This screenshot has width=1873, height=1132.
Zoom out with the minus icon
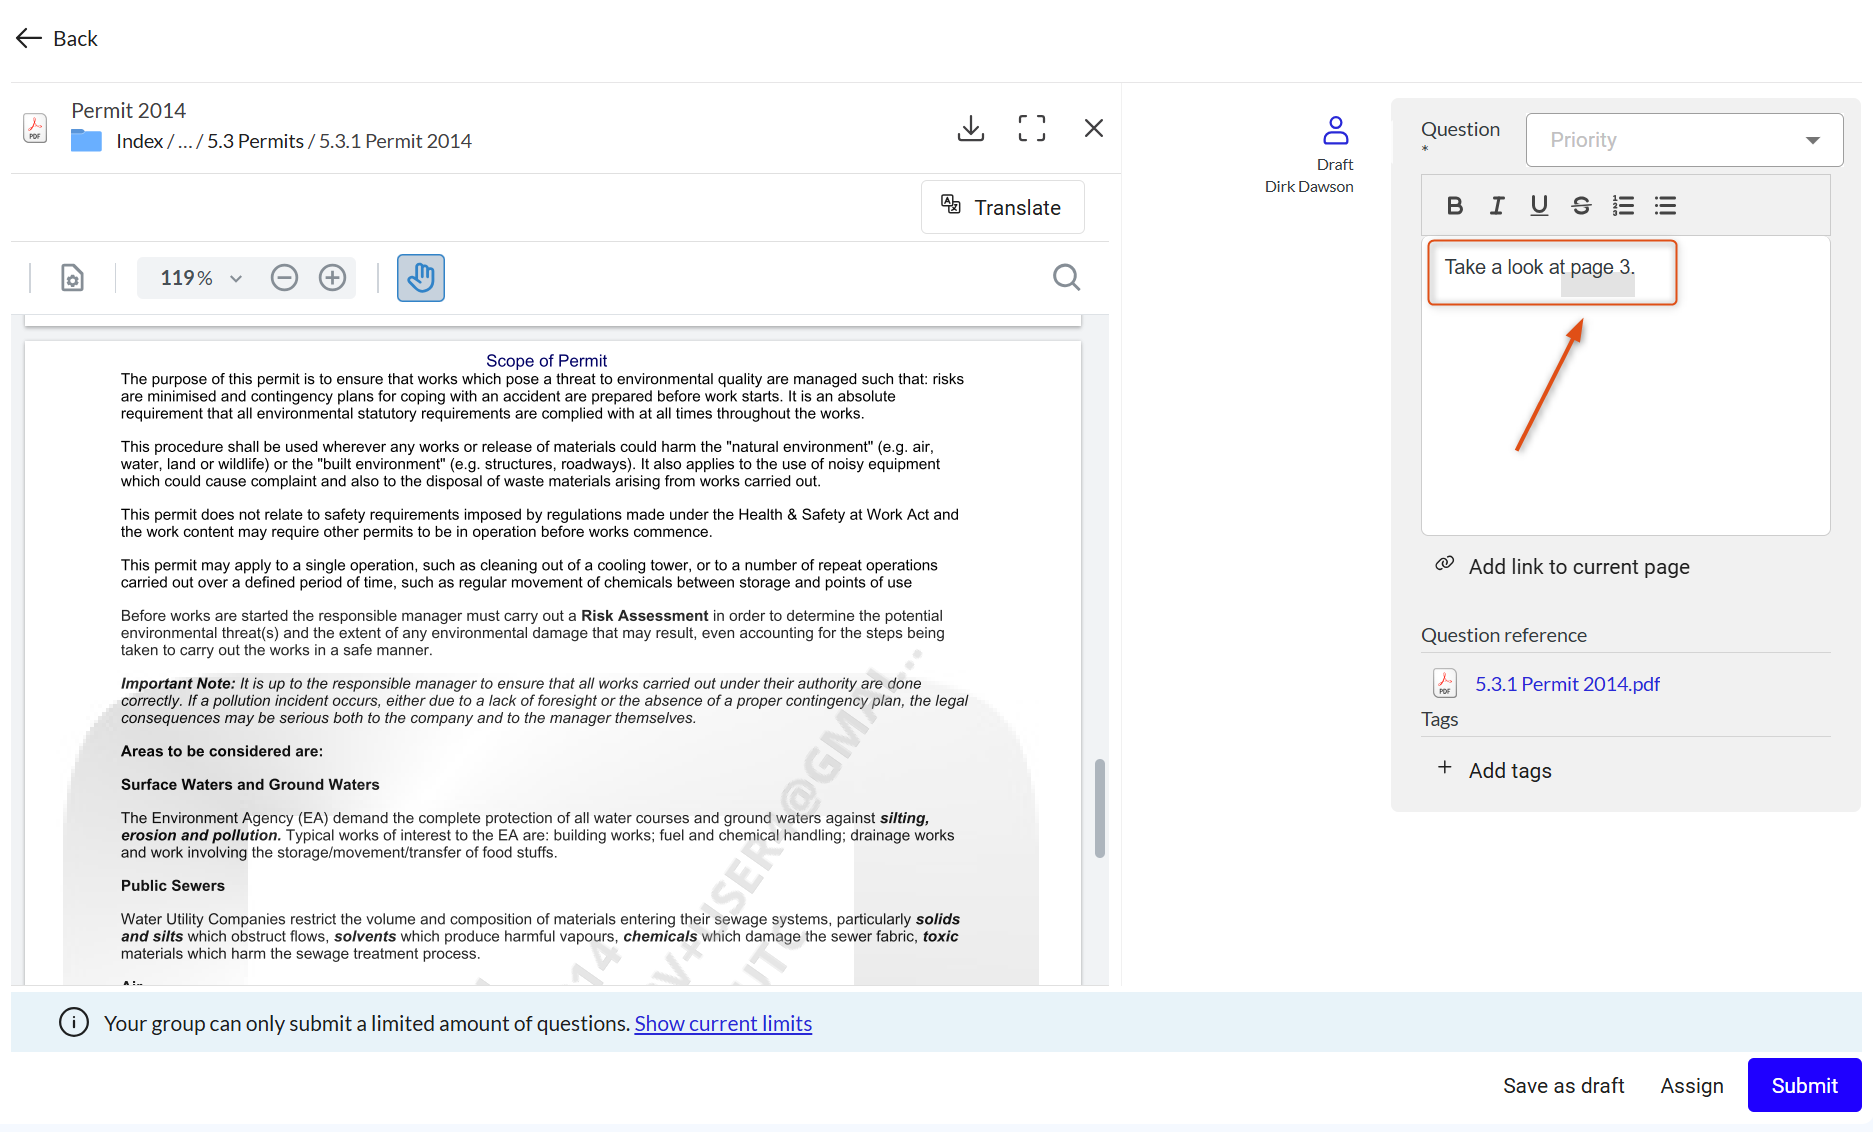coord(284,277)
